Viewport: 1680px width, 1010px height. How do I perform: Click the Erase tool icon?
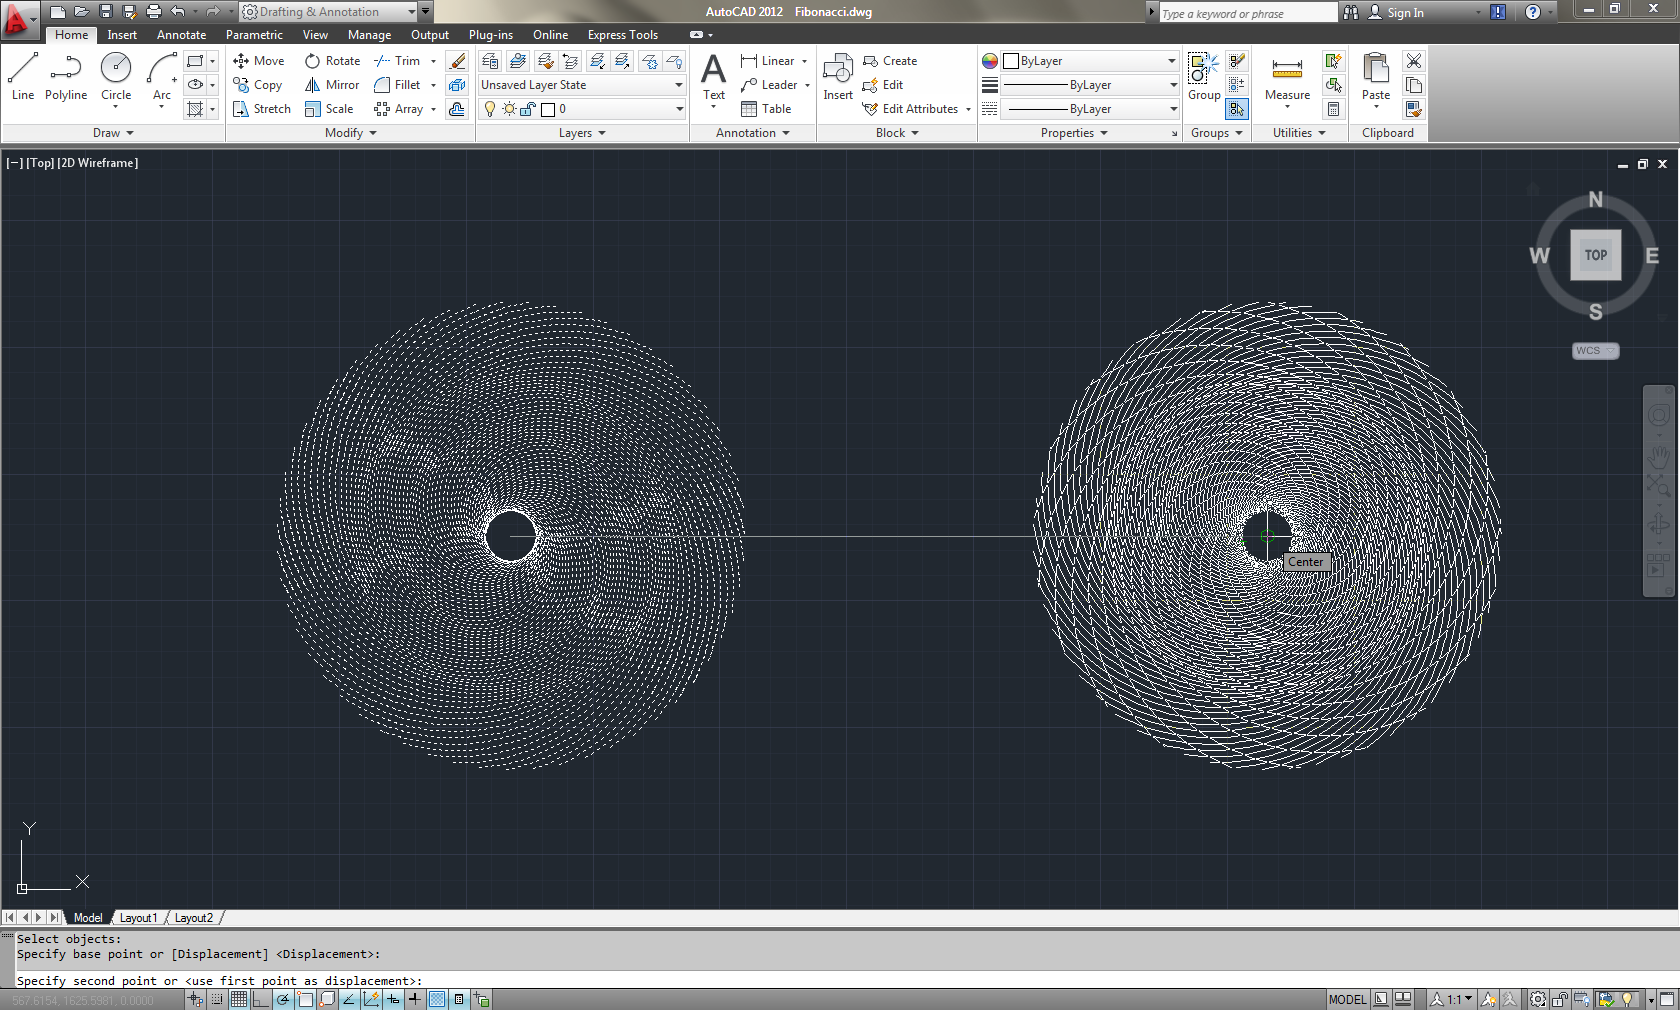tap(457, 61)
